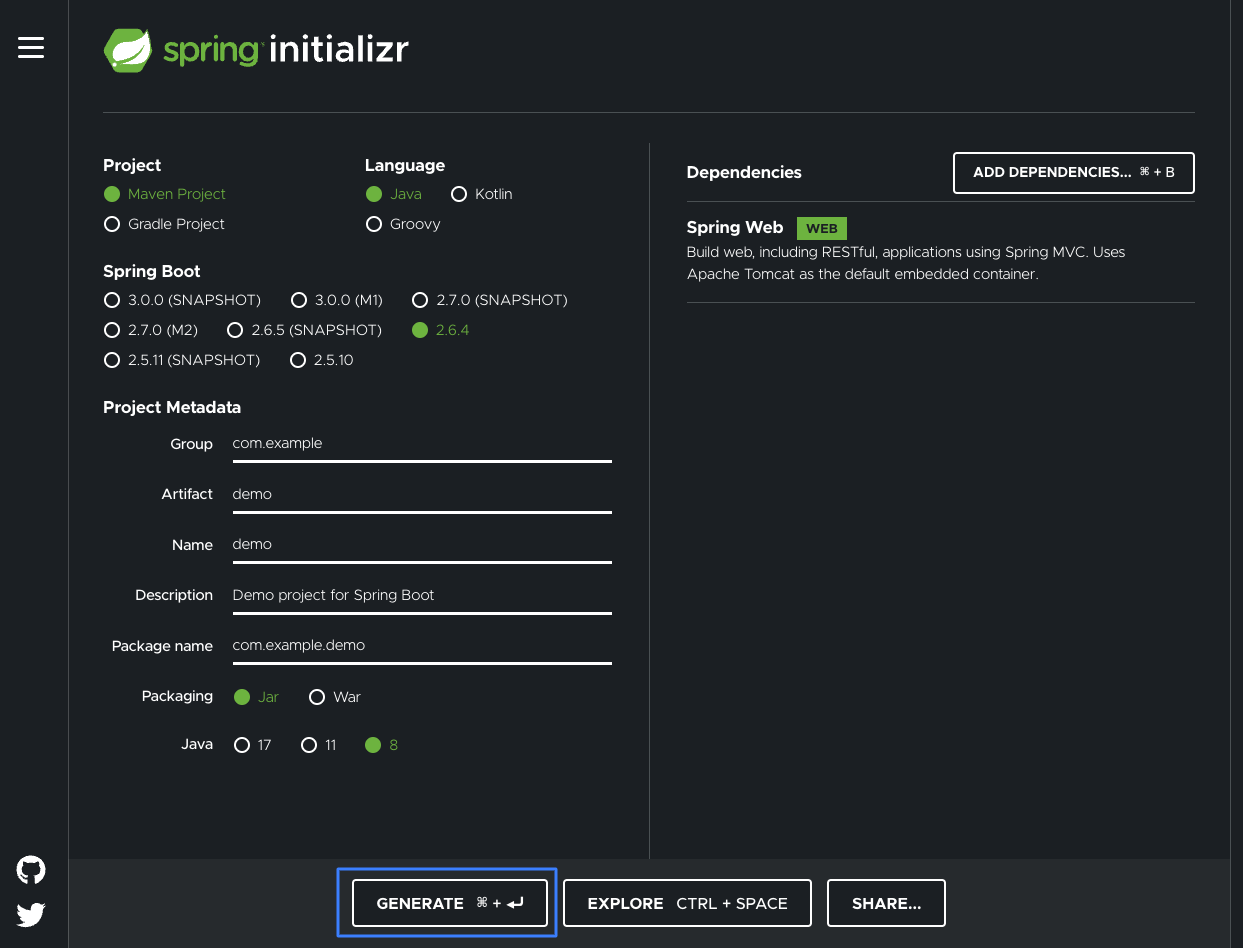Focus the Group input field
The width and height of the screenshot is (1243, 948).
tap(422, 444)
